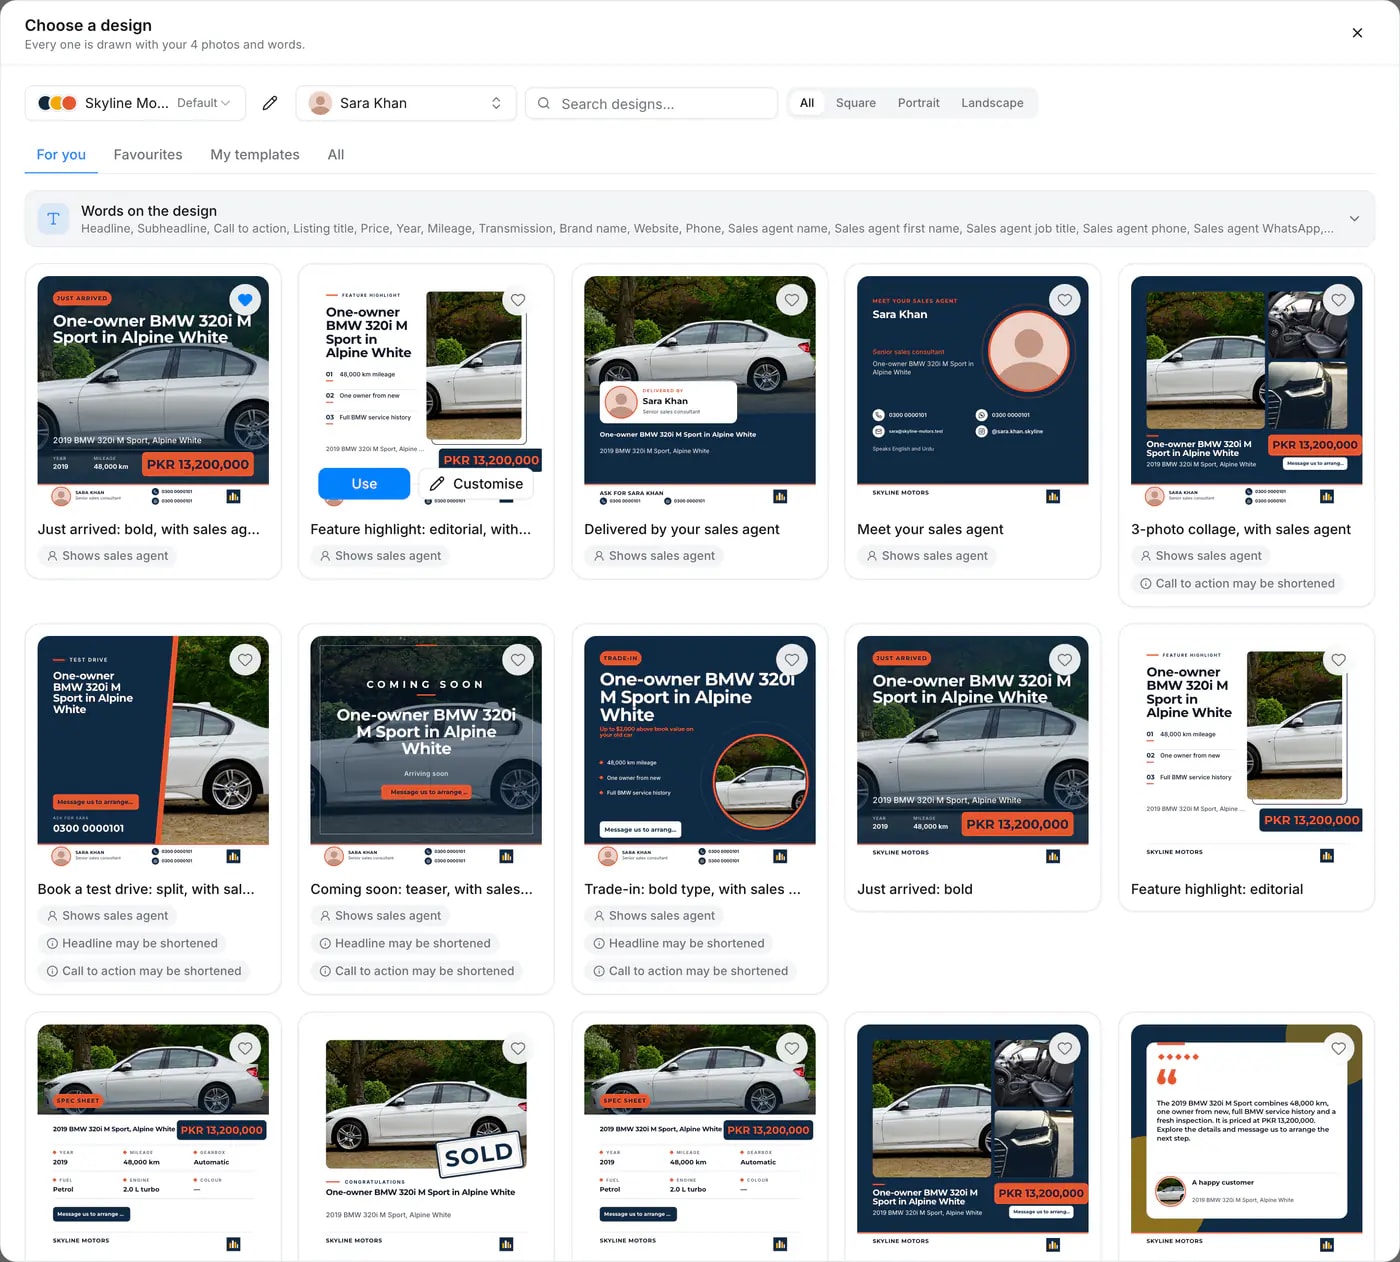Click the pencil edit brand icon
Screen dimensions: 1400x1262
270,103
